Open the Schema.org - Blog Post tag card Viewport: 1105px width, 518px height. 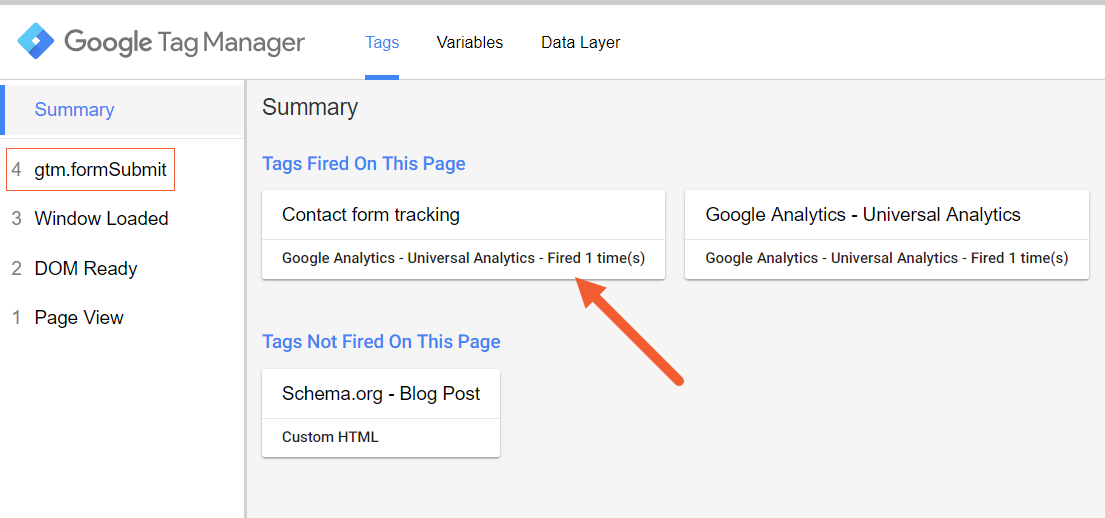(x=381, y=413)
